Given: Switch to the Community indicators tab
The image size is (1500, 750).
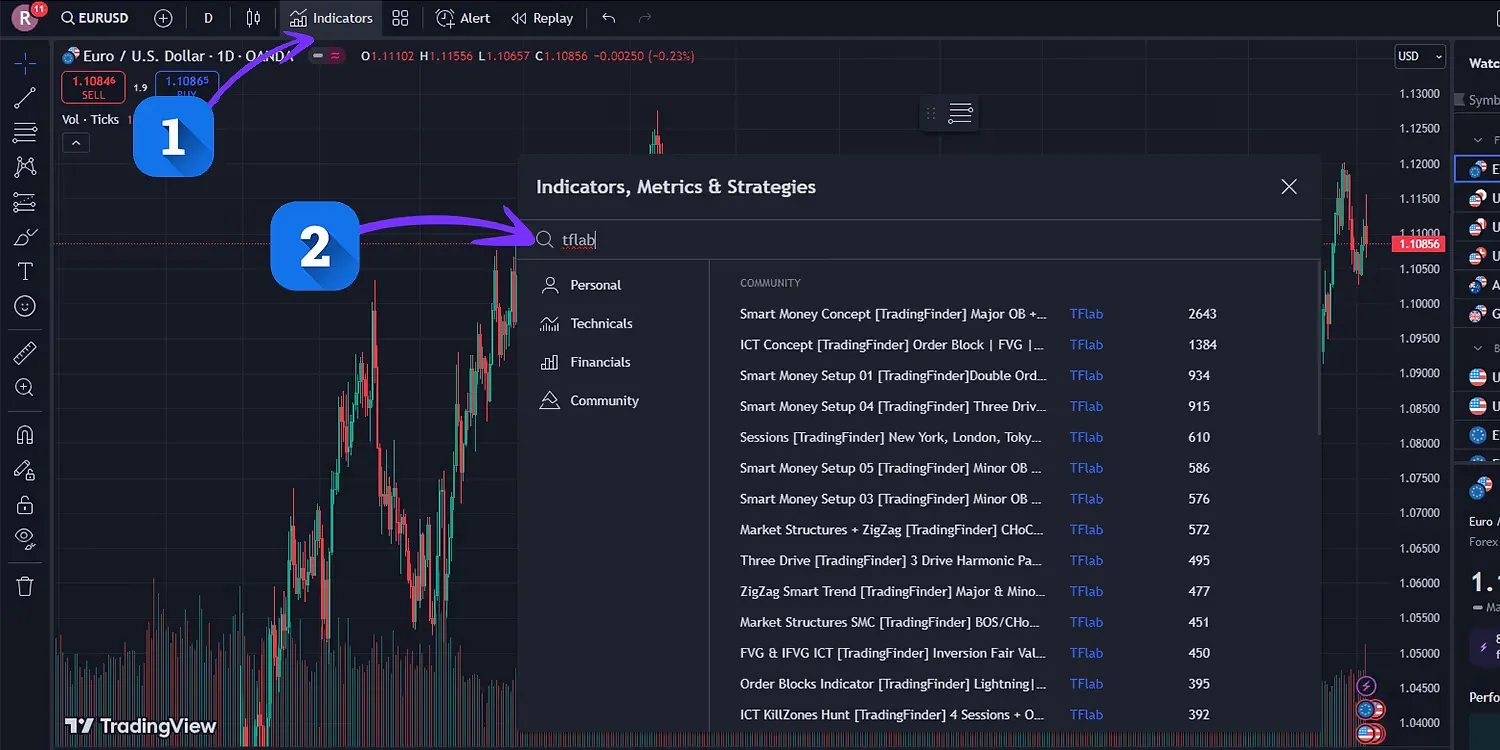Looking at the screenshot, I should (603, 400).
